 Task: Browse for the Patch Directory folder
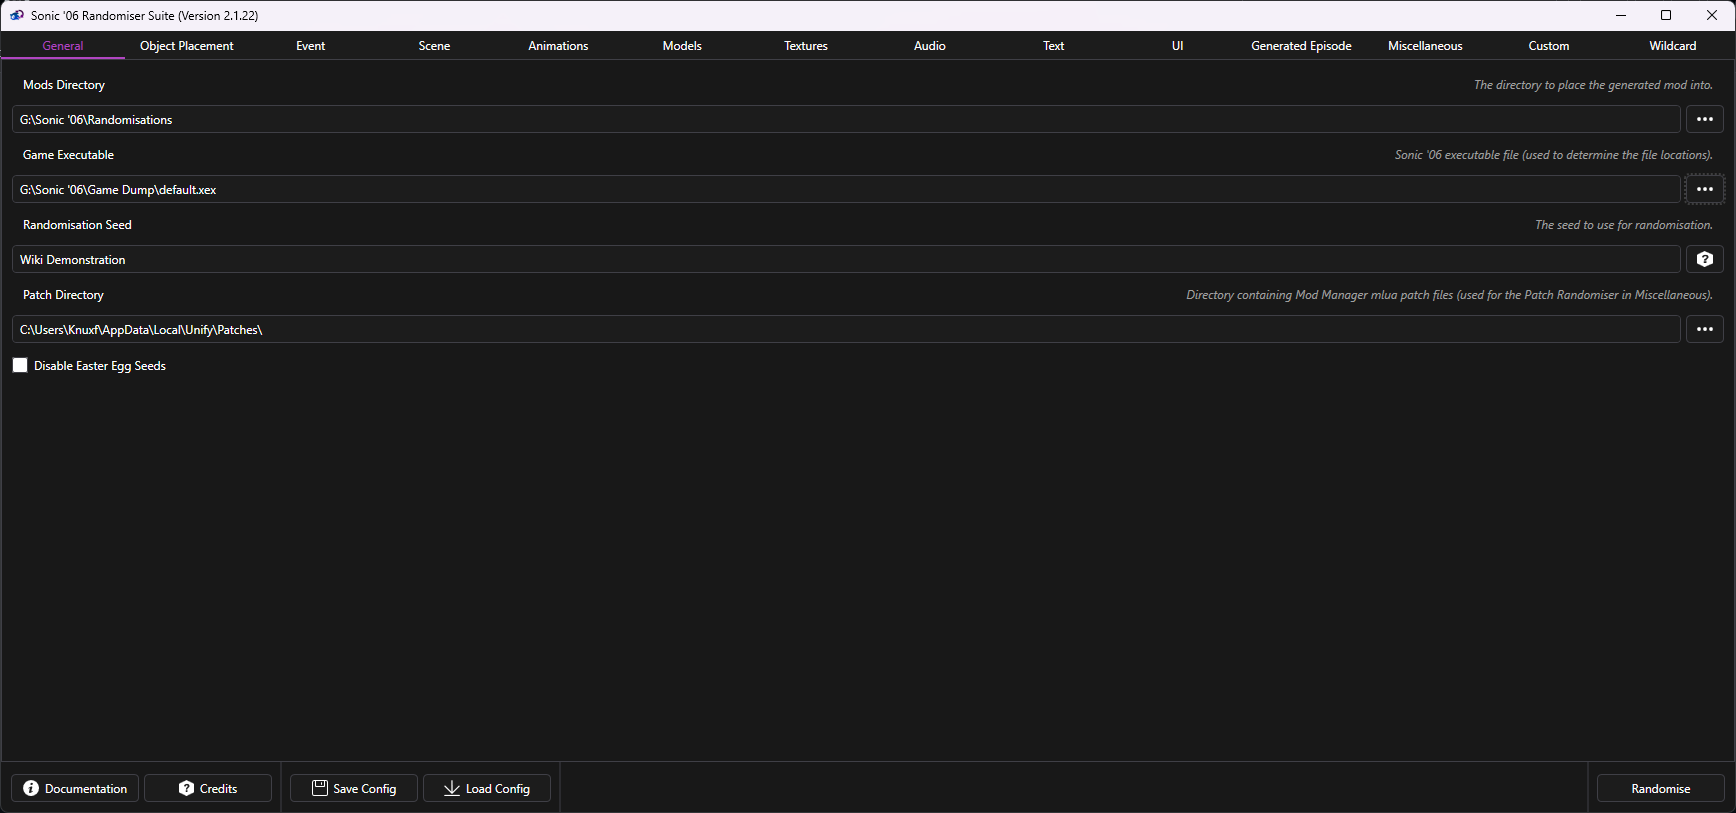click(x=1704, y=329)
